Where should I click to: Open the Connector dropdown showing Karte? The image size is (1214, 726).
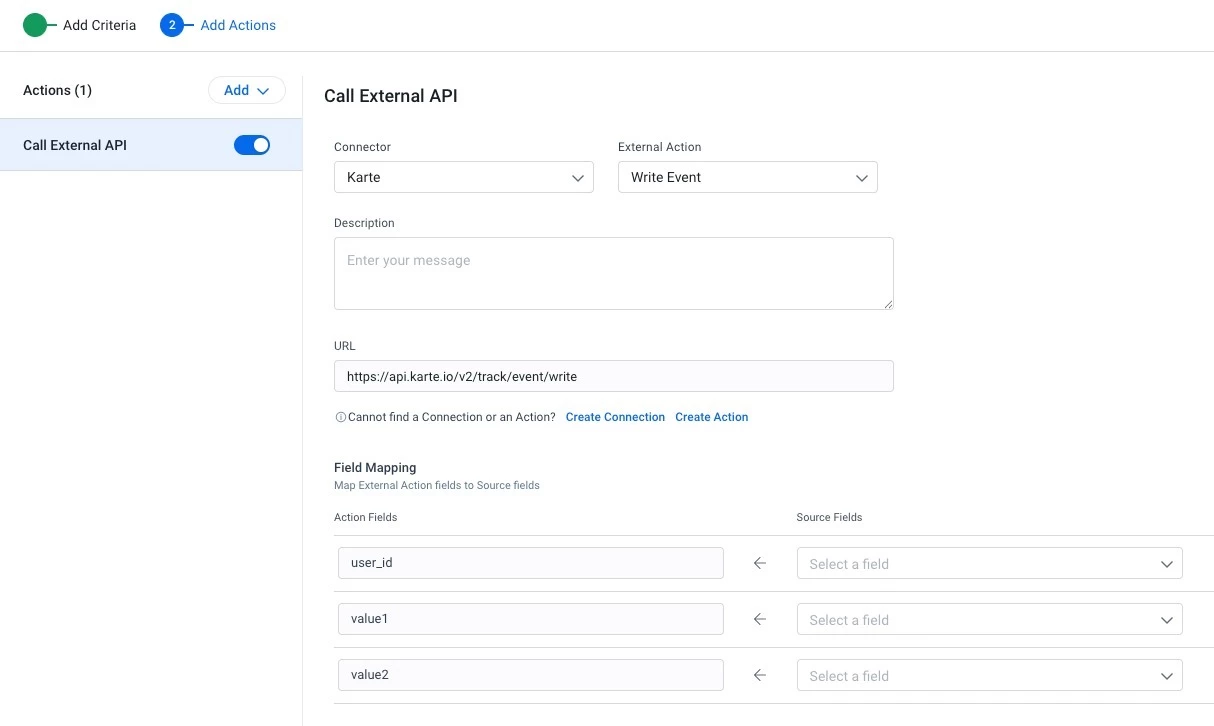[x=463, y=177]
